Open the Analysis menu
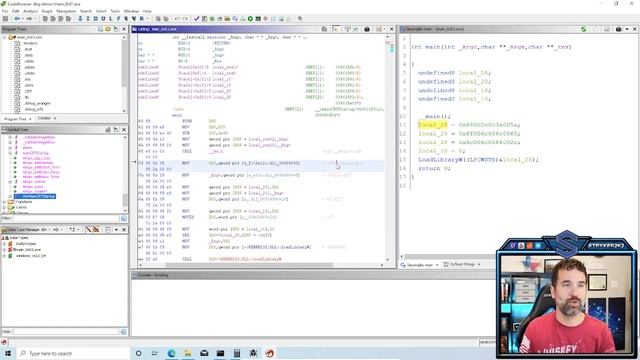 point(31,11)
